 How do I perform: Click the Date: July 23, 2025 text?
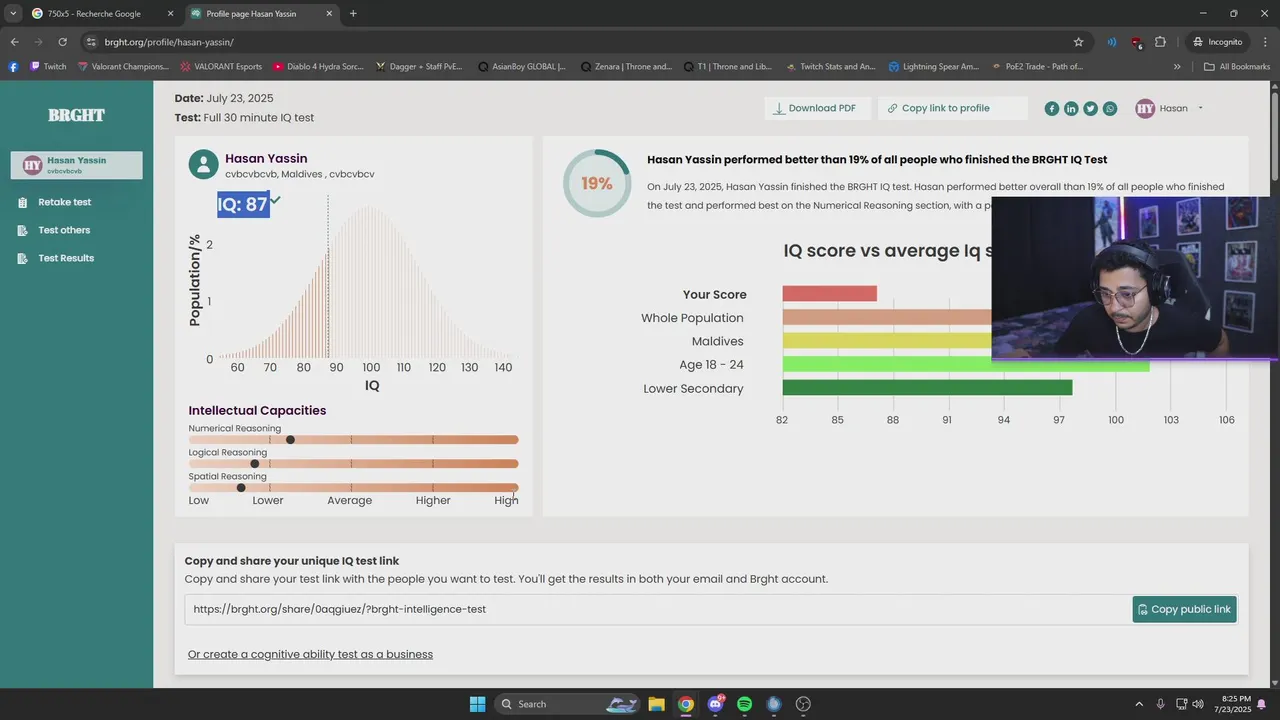tap(224, 98)
